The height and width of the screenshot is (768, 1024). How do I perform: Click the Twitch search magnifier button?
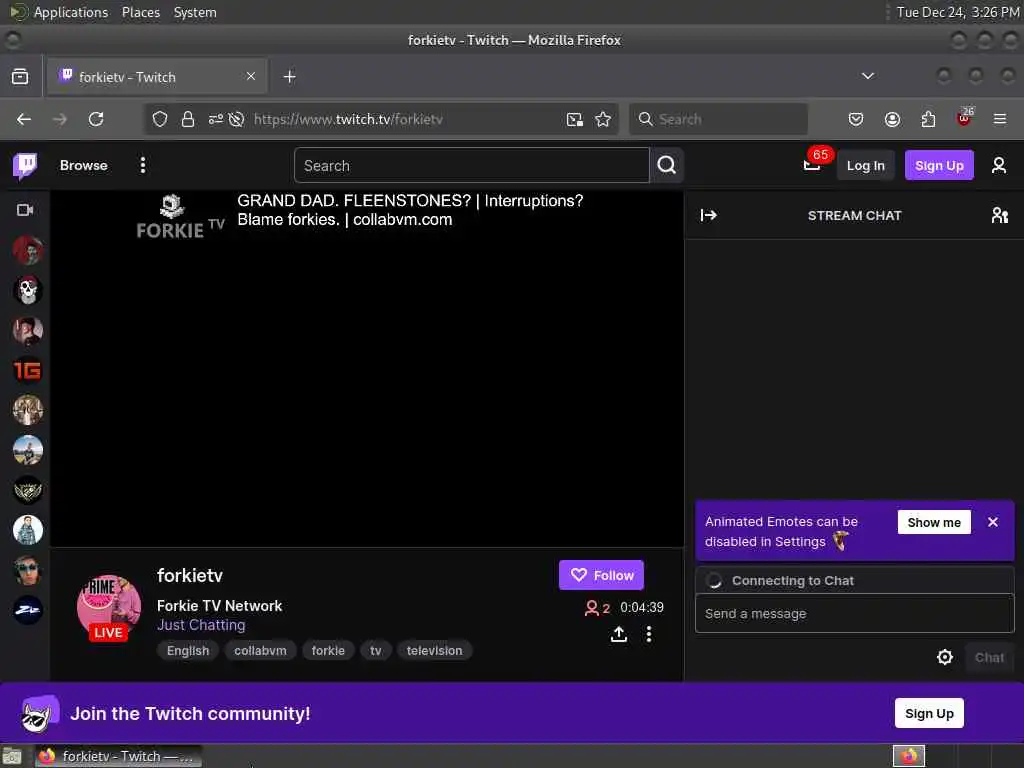pos(667,165)
